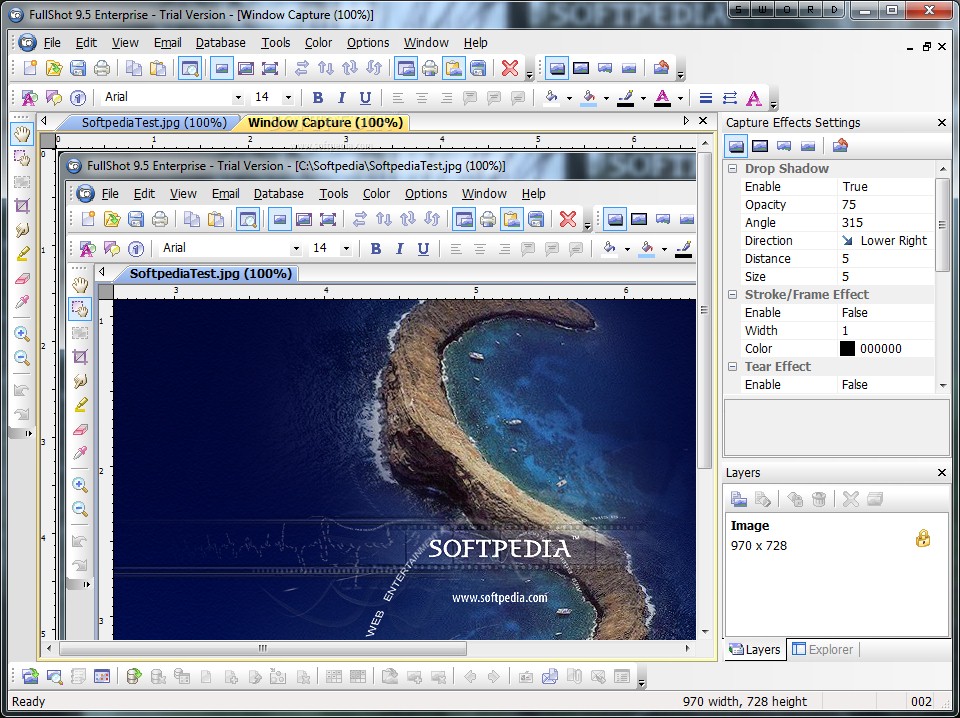Select the Hand pan tool in outer left palette
960x718 pixels.
click(x=22, y=134)
